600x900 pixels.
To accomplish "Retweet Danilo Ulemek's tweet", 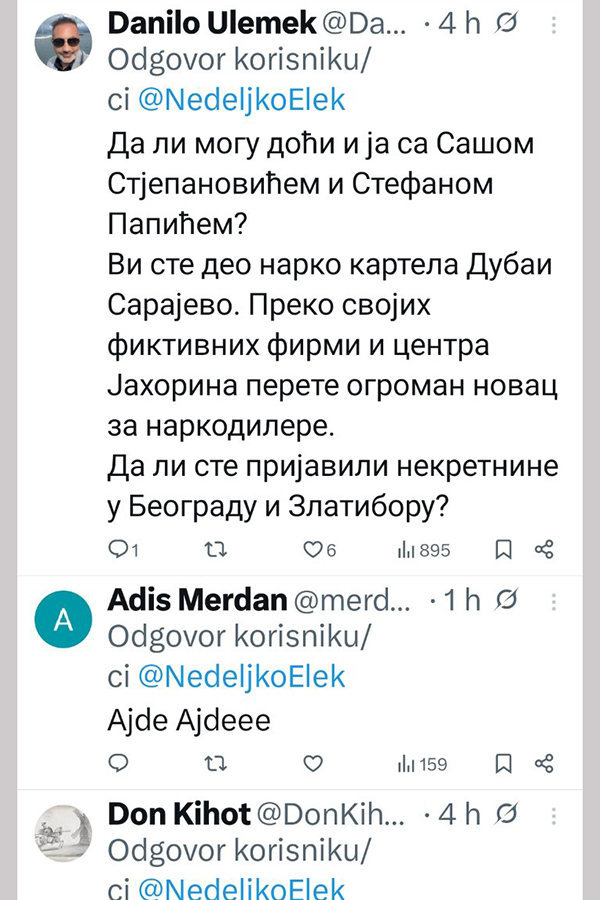I will 214,549.
